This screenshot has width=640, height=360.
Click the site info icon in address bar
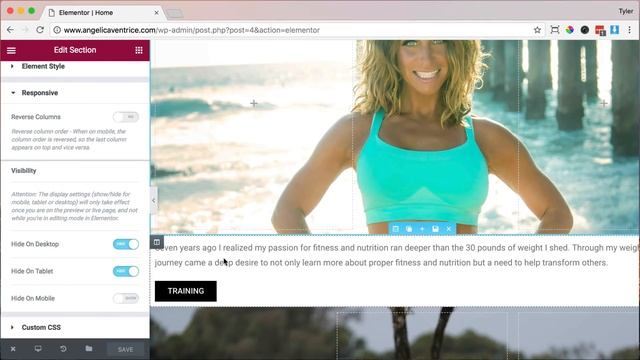coord(57,30)
